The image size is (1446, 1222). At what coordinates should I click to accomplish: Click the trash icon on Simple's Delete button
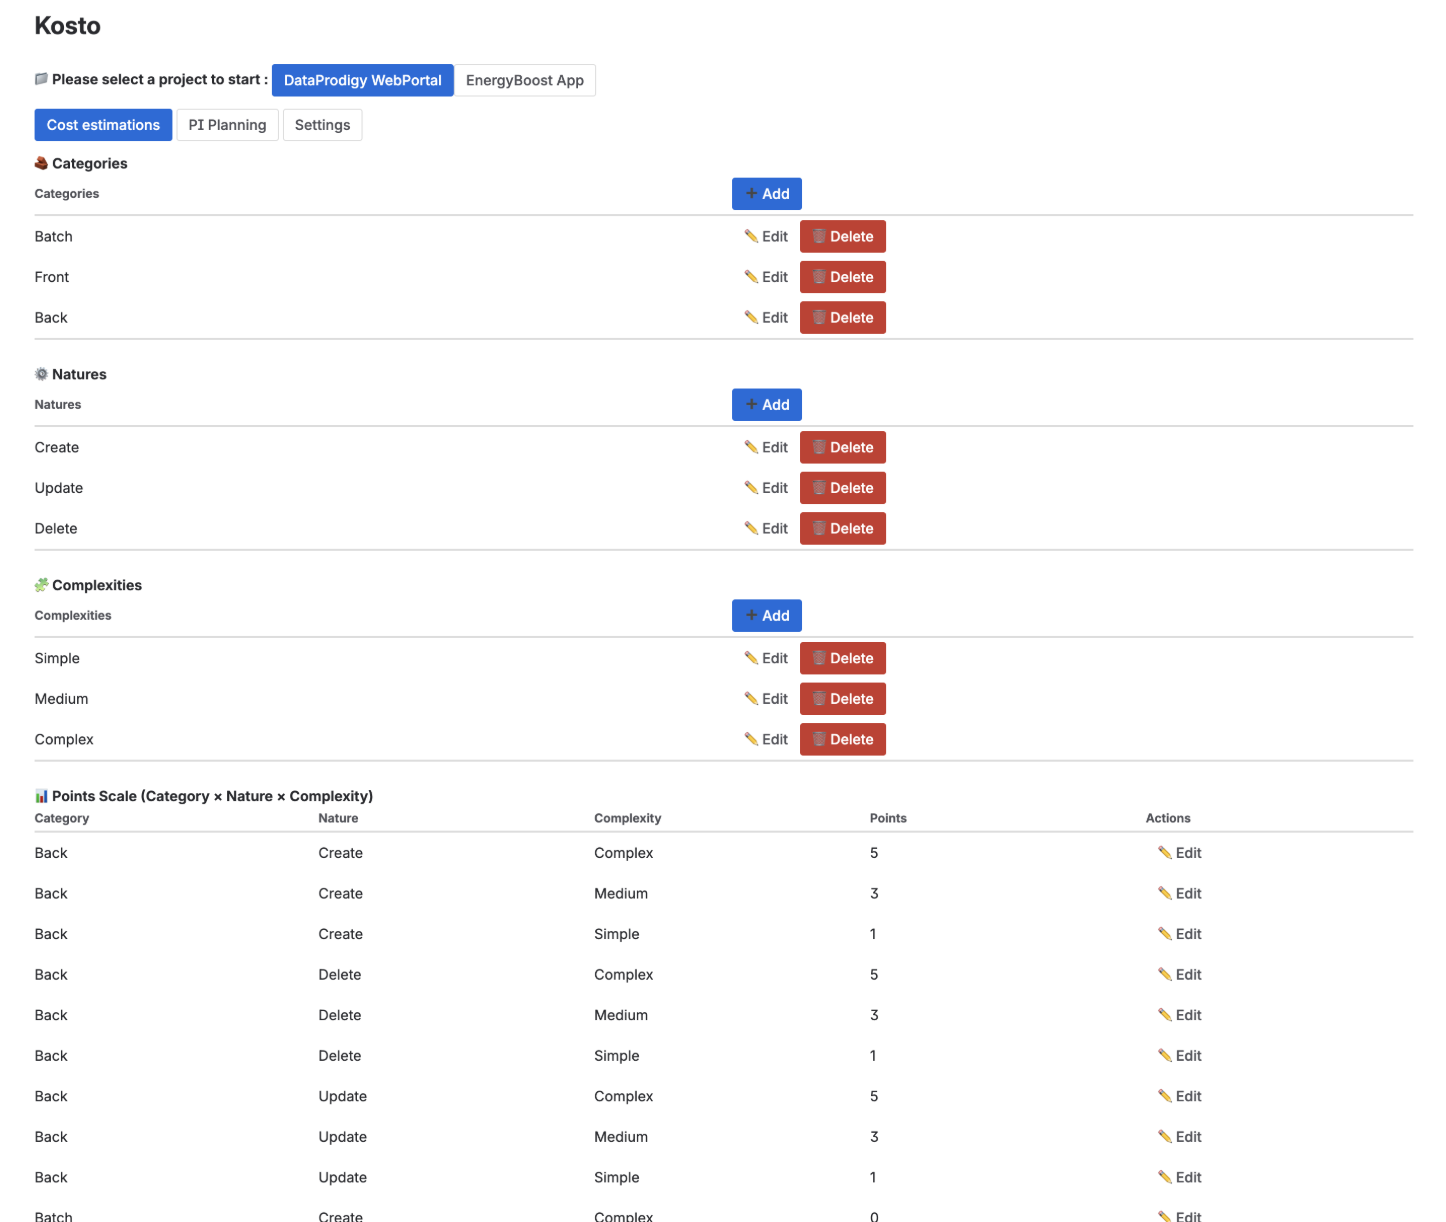pos(820,658)
